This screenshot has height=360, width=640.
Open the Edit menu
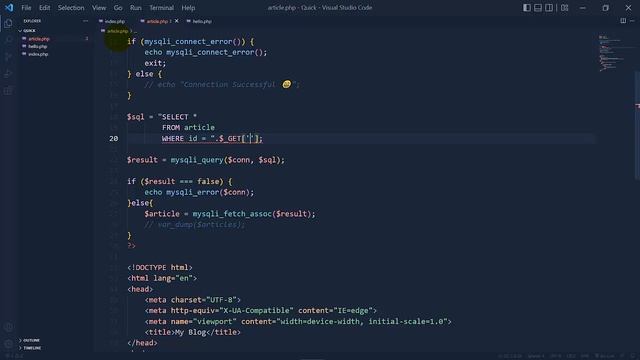click(44, 8)
